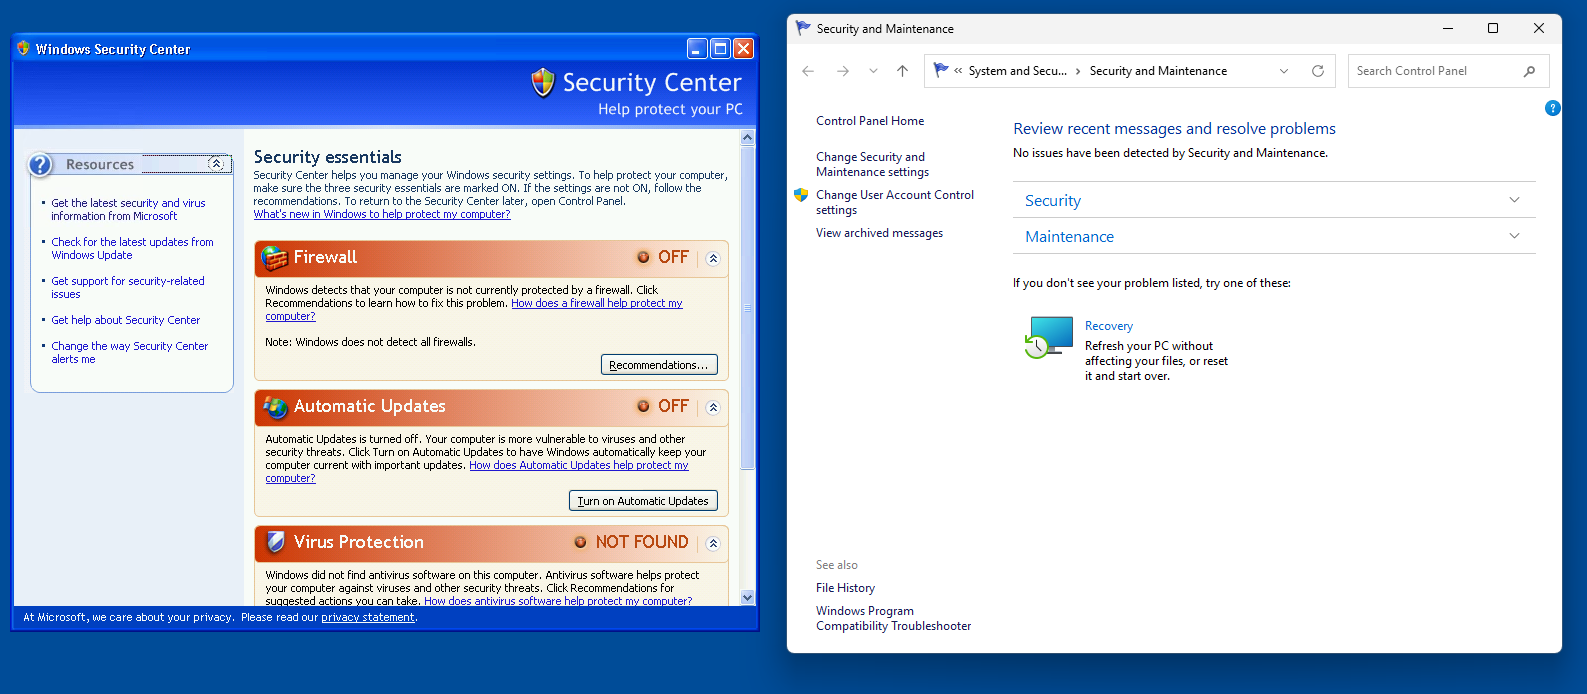Click the Recovery clock-monitor icon
The height and width of the screenshot is (694, 1587).
tap(1049, 337)
